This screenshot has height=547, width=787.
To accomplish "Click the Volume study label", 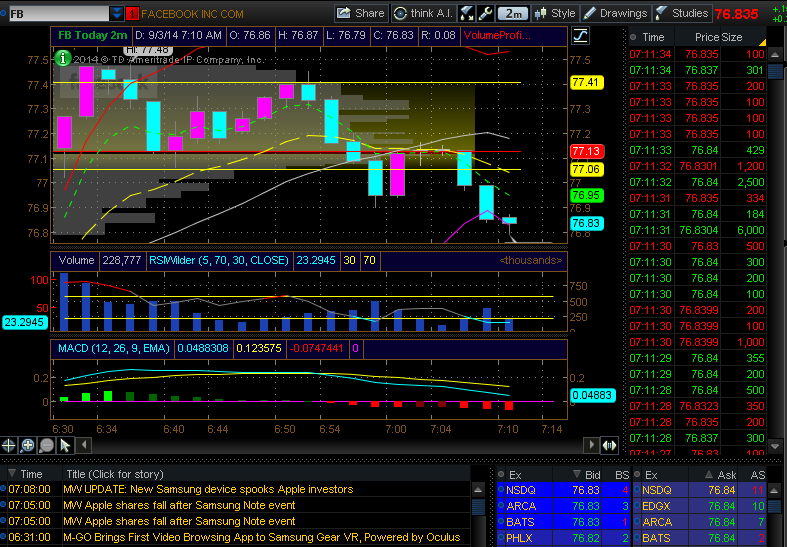I will click(x=76, y=260).
